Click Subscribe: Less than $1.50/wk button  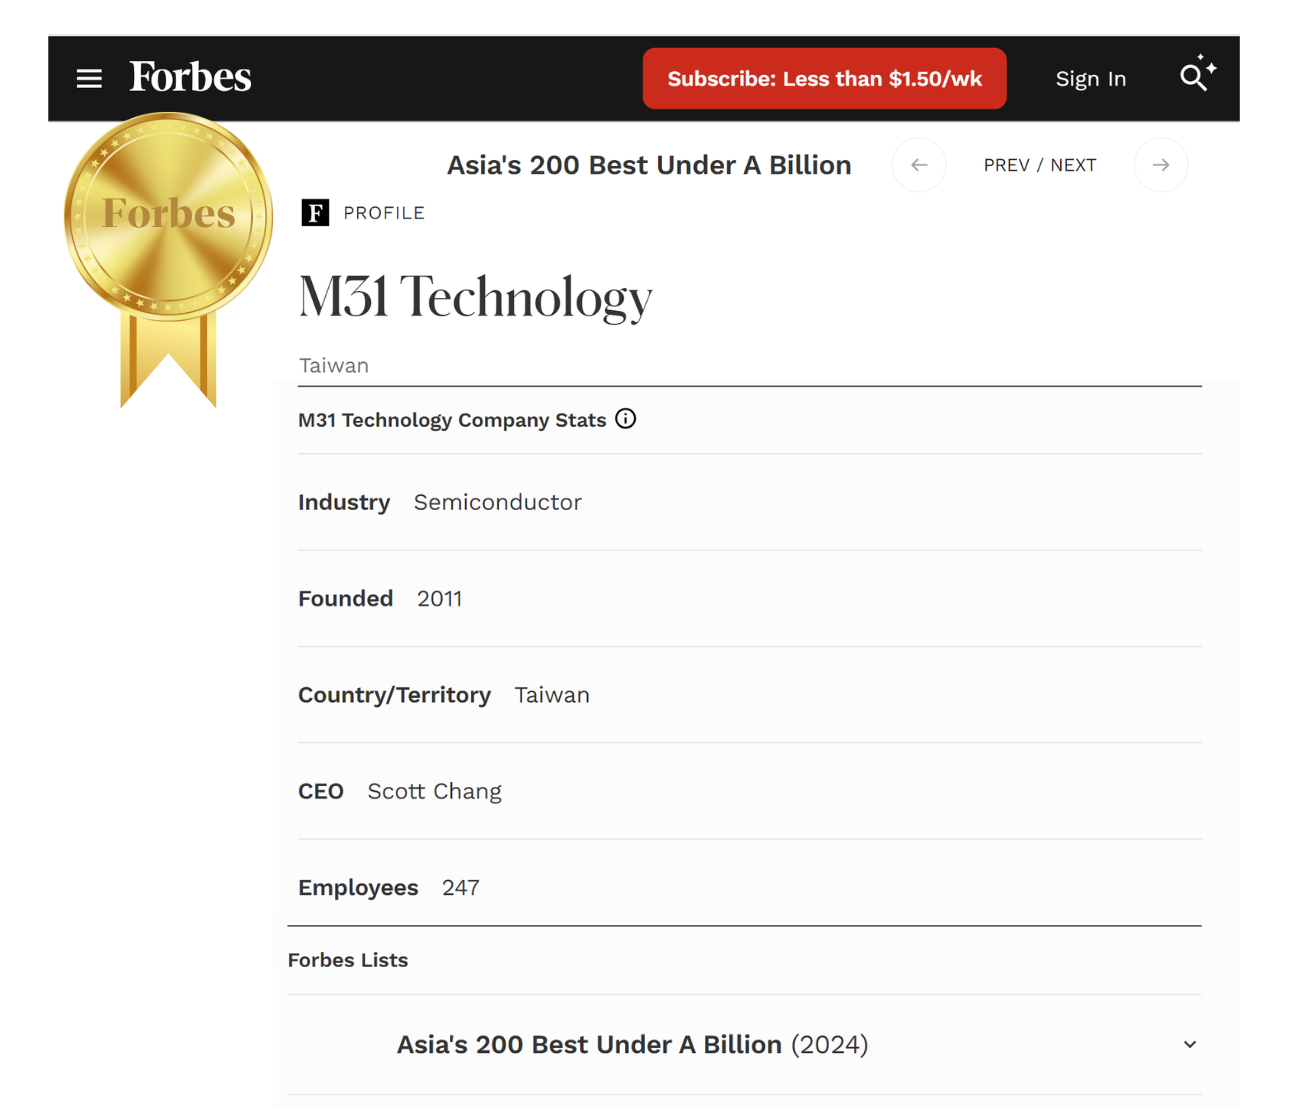824,79
